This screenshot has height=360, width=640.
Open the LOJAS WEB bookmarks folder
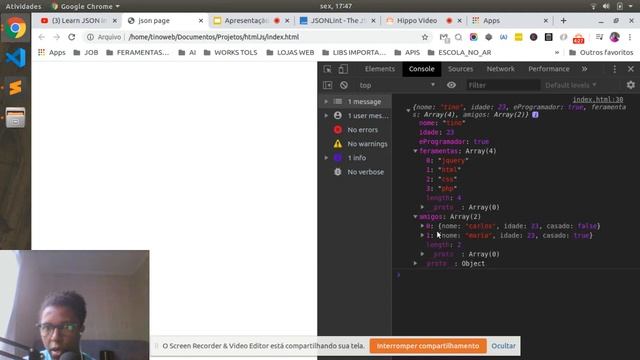click(290, 53)
